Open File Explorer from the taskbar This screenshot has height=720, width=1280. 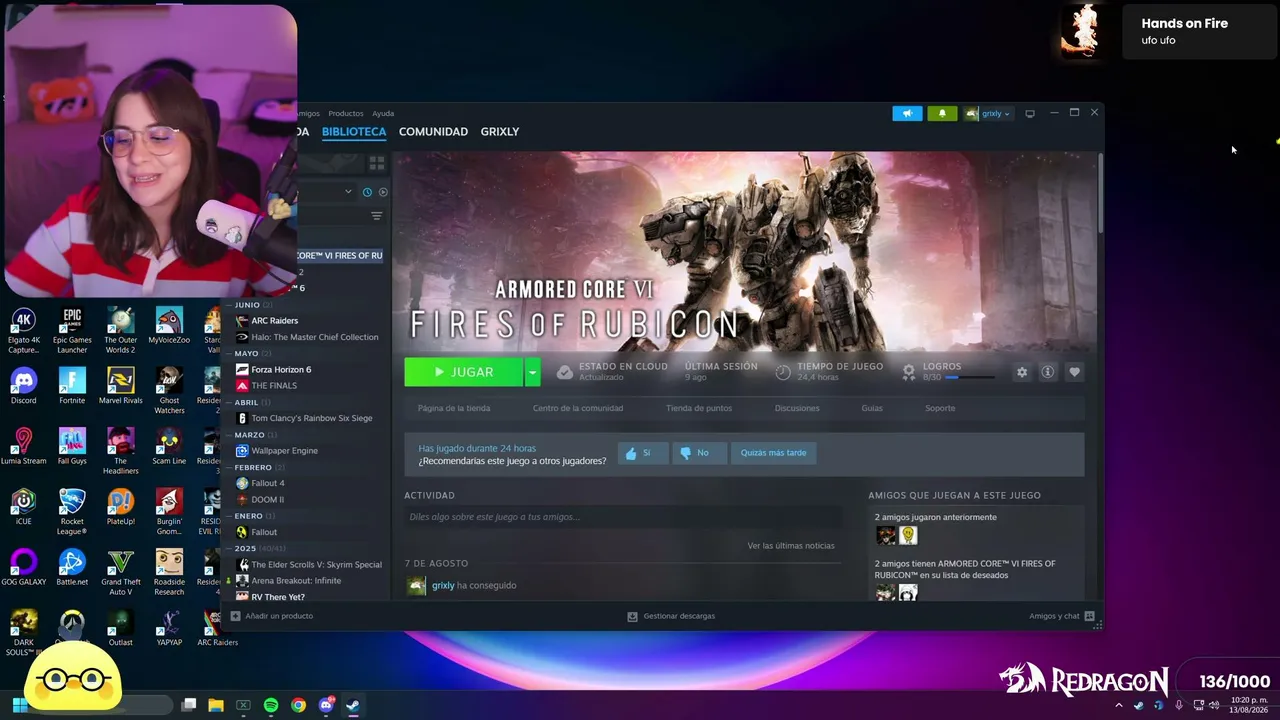(216, 705)
